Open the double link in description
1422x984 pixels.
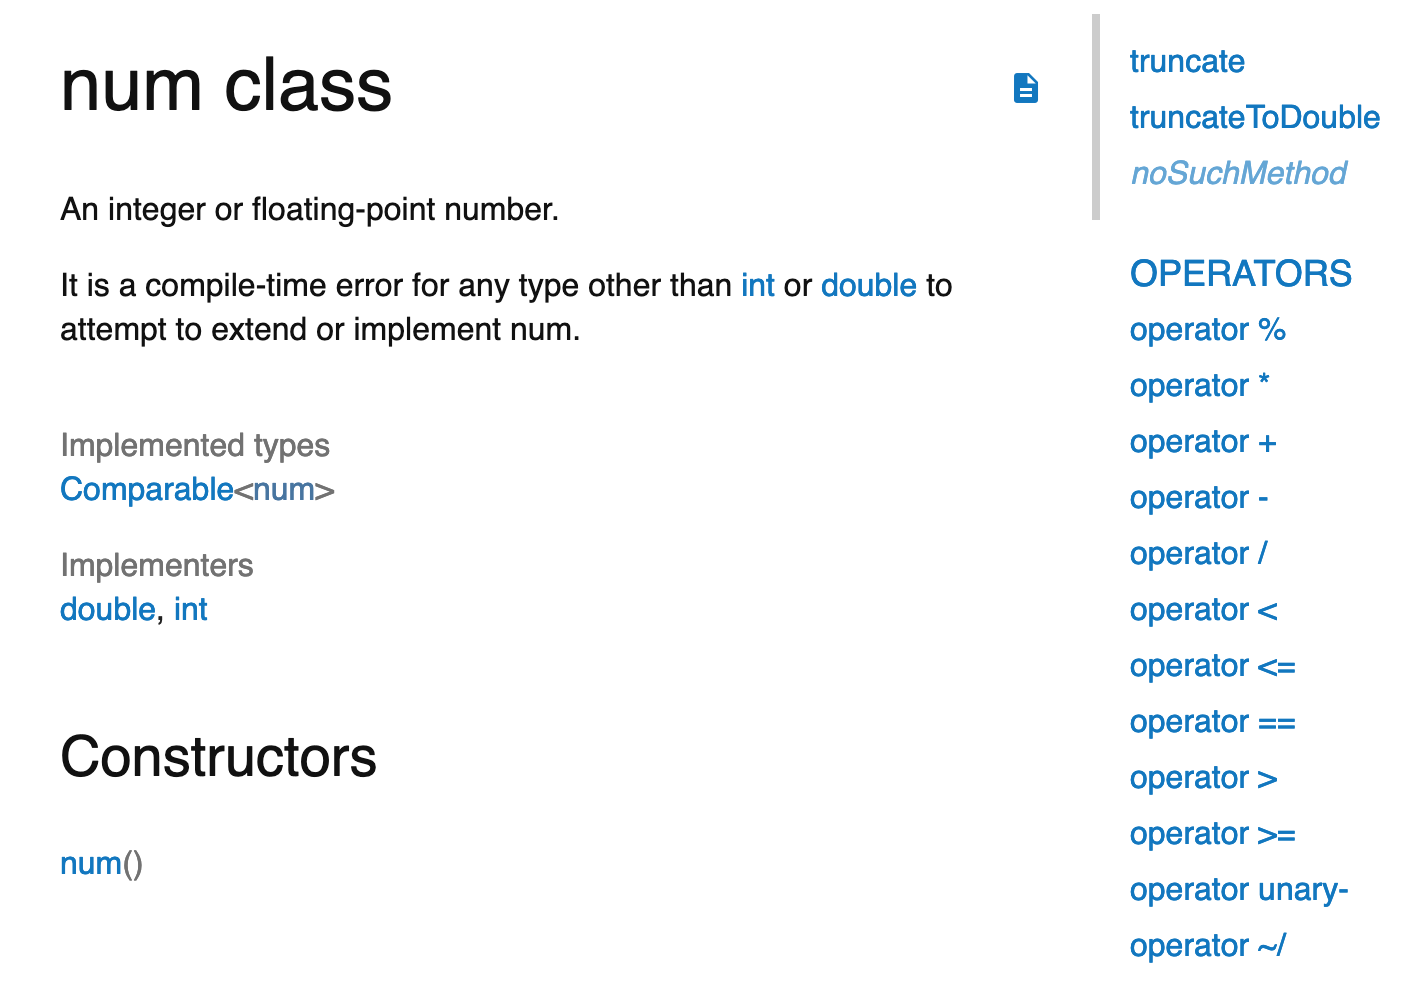click(x=868, y=286)
